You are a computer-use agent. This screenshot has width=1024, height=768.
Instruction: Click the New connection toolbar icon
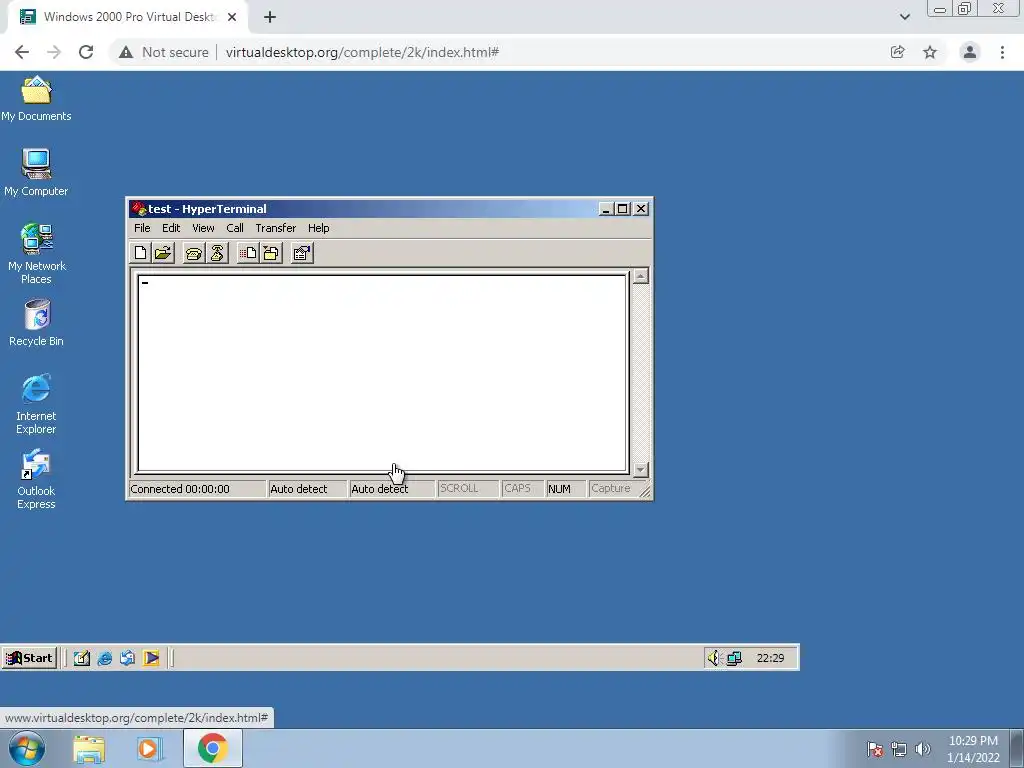[x=140, y=253]
